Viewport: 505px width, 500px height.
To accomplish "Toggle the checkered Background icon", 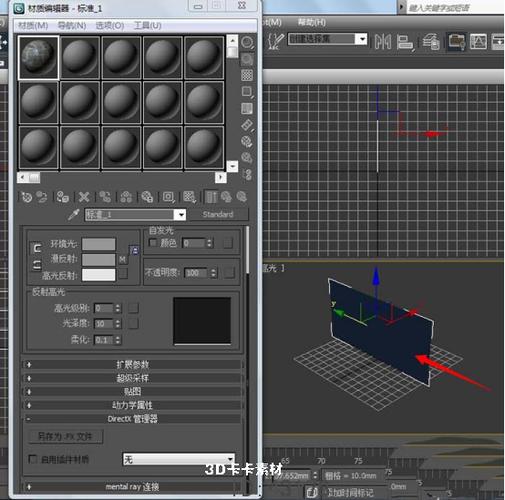I will pos(247,75).
